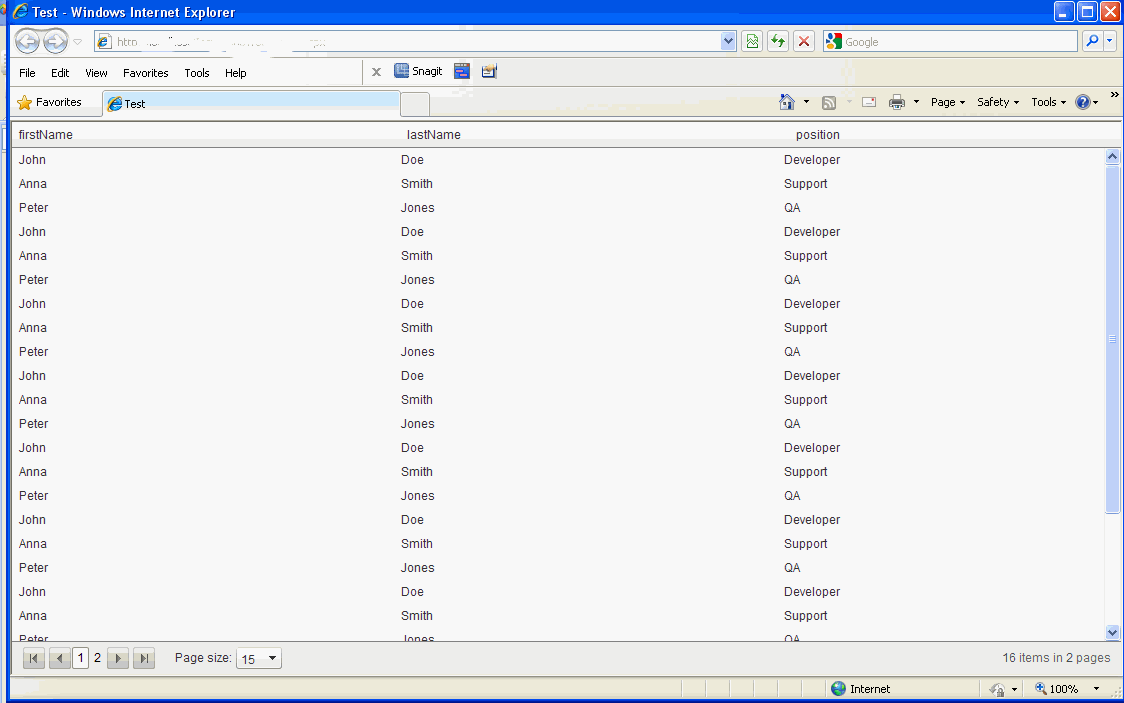1124x703 pixels.
Task: Open recent pages dropdown beside Forward arrow
Action: pyautogui.click(x=77, y=42)
